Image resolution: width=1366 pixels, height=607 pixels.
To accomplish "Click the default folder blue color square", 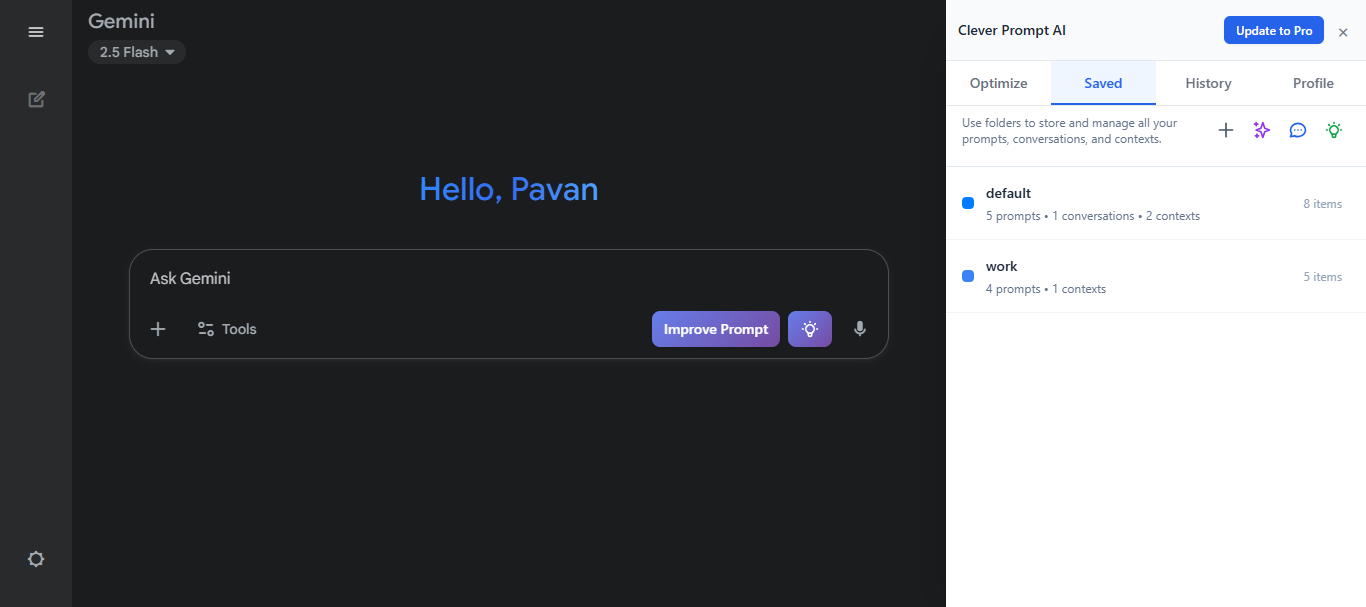I will coord(968,203).
